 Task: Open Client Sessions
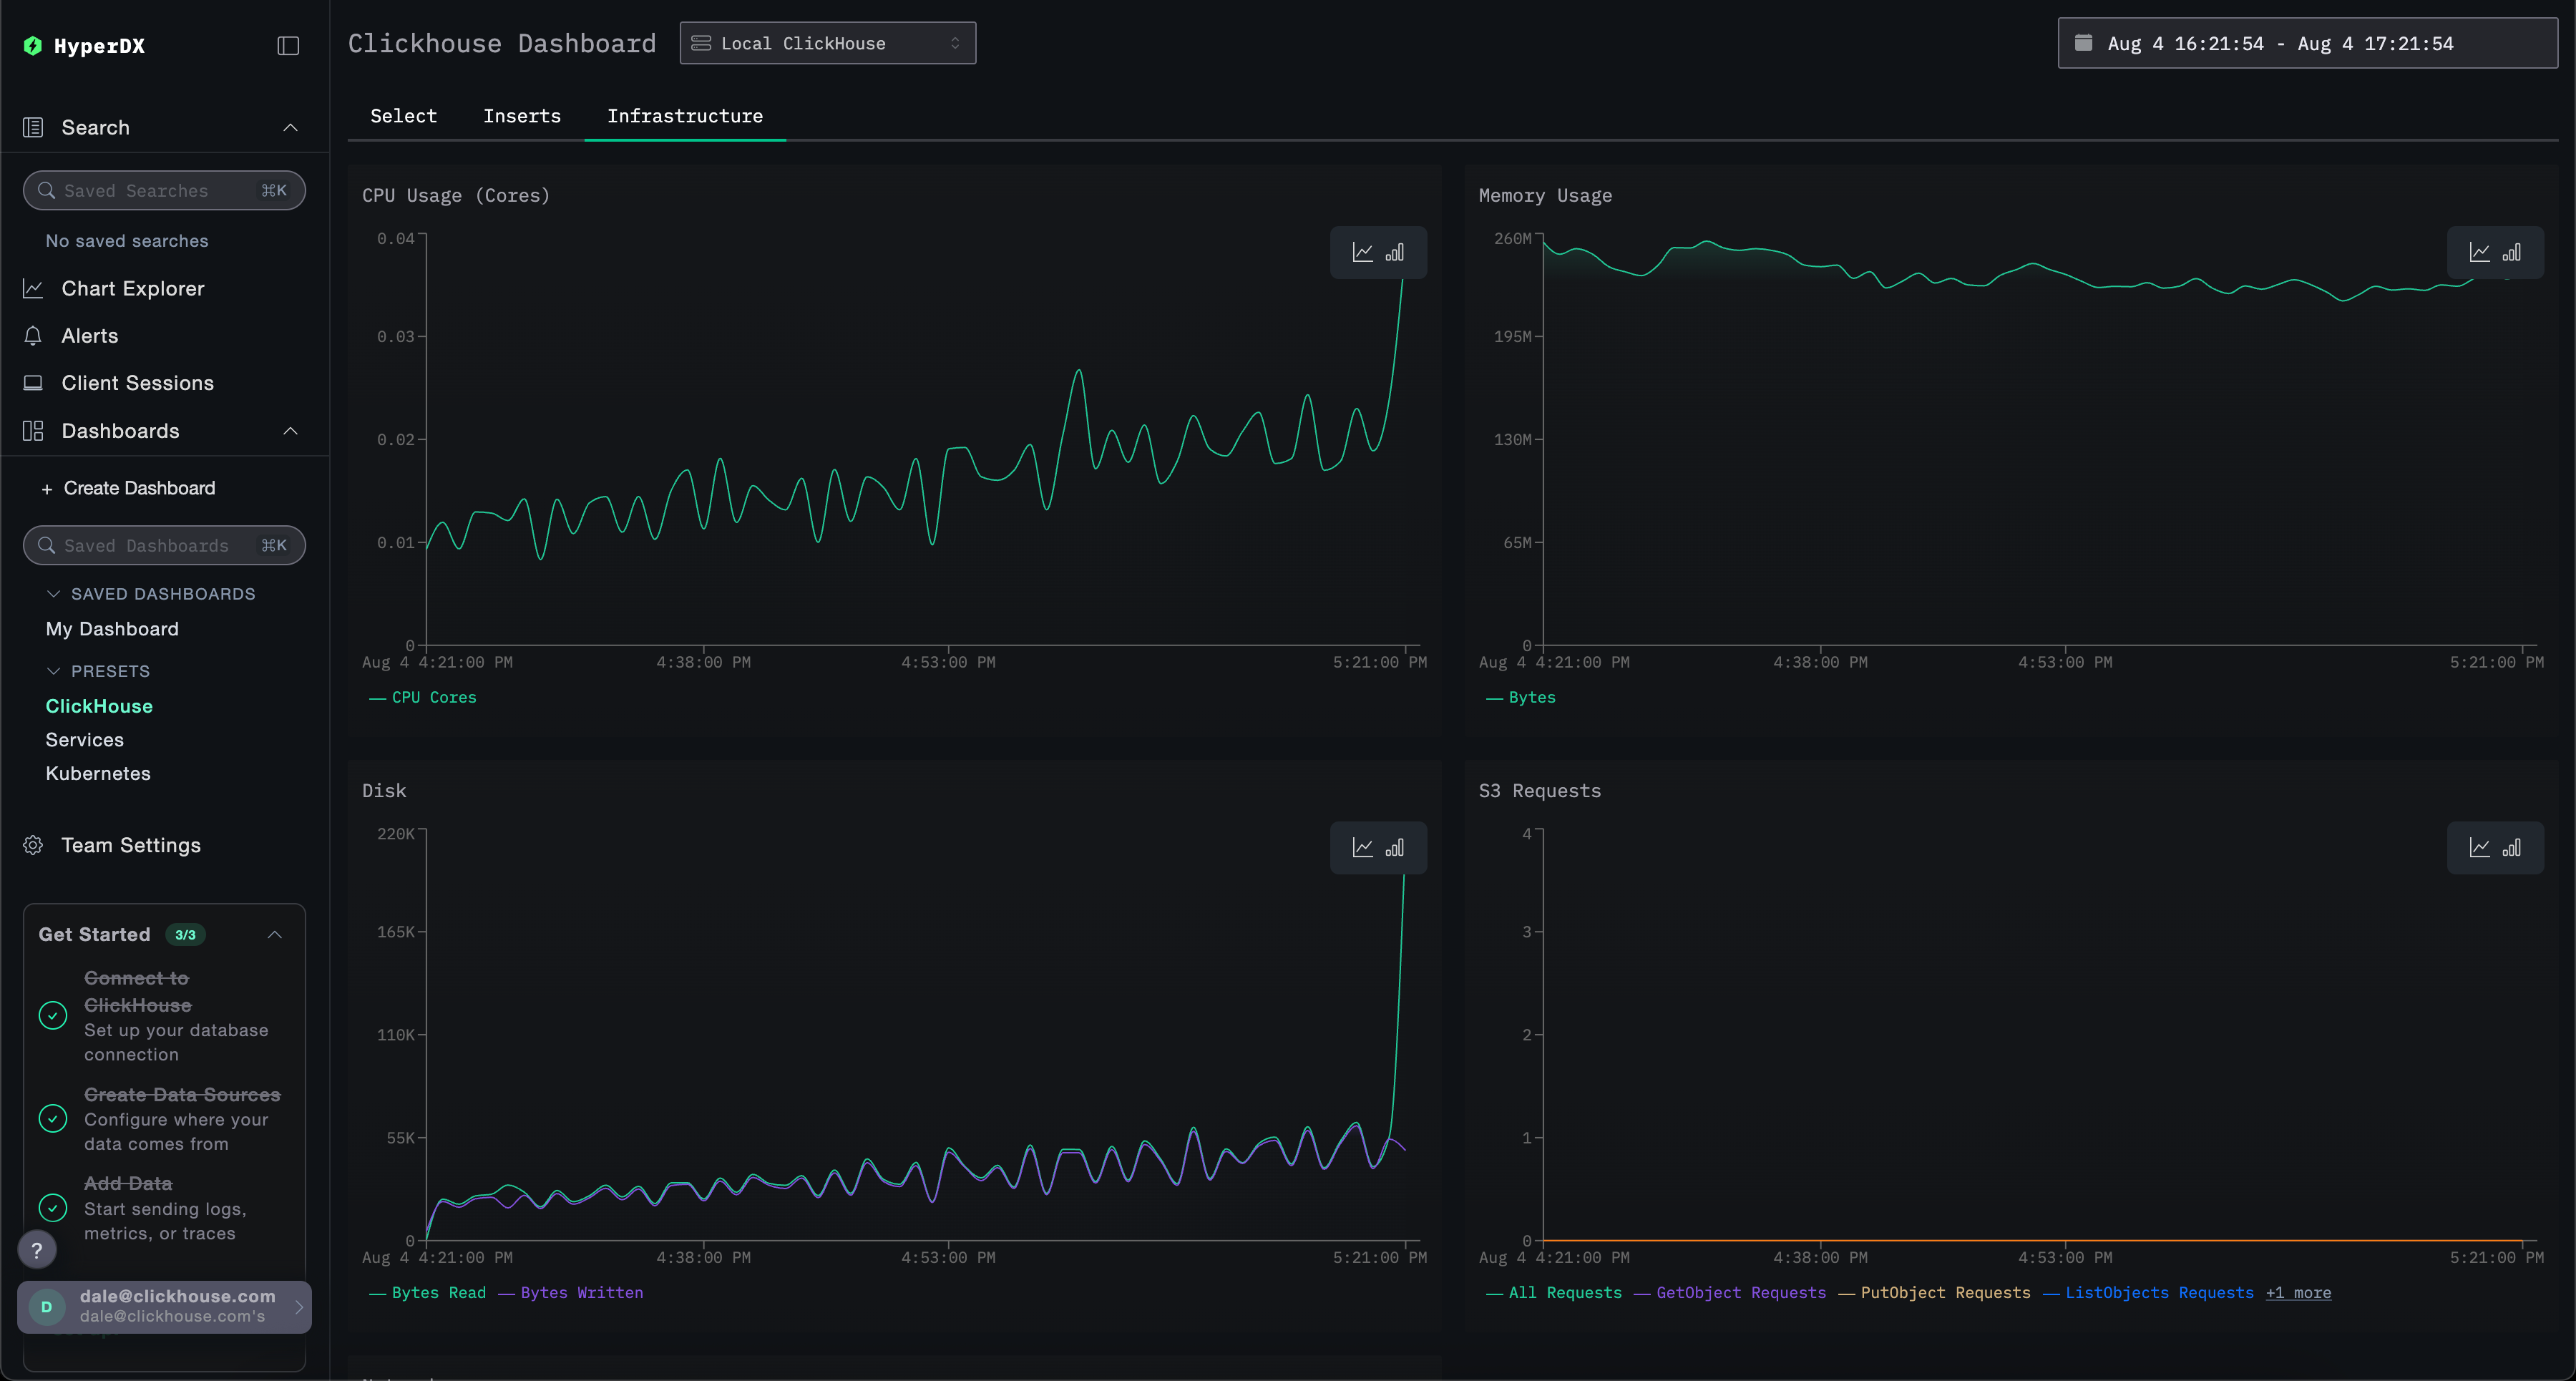coord(137,383)
